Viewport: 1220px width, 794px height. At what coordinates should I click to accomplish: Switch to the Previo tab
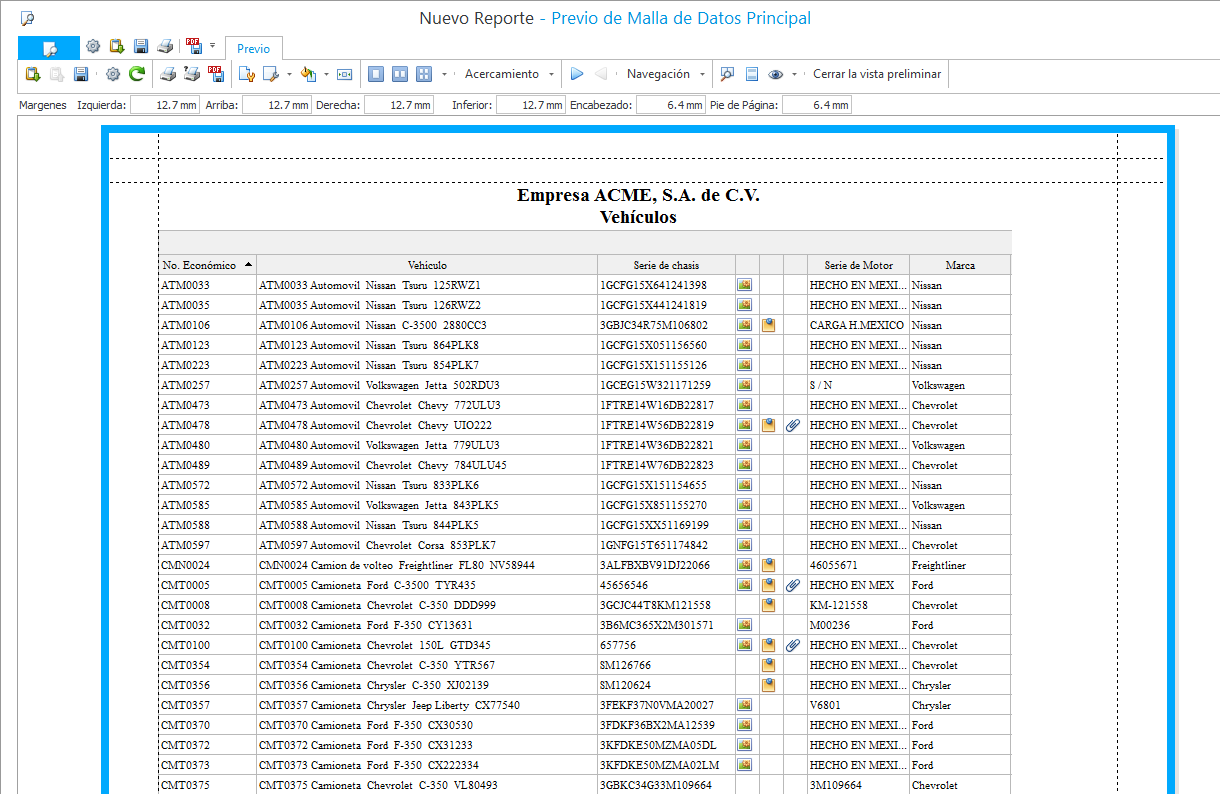(253, 48)
